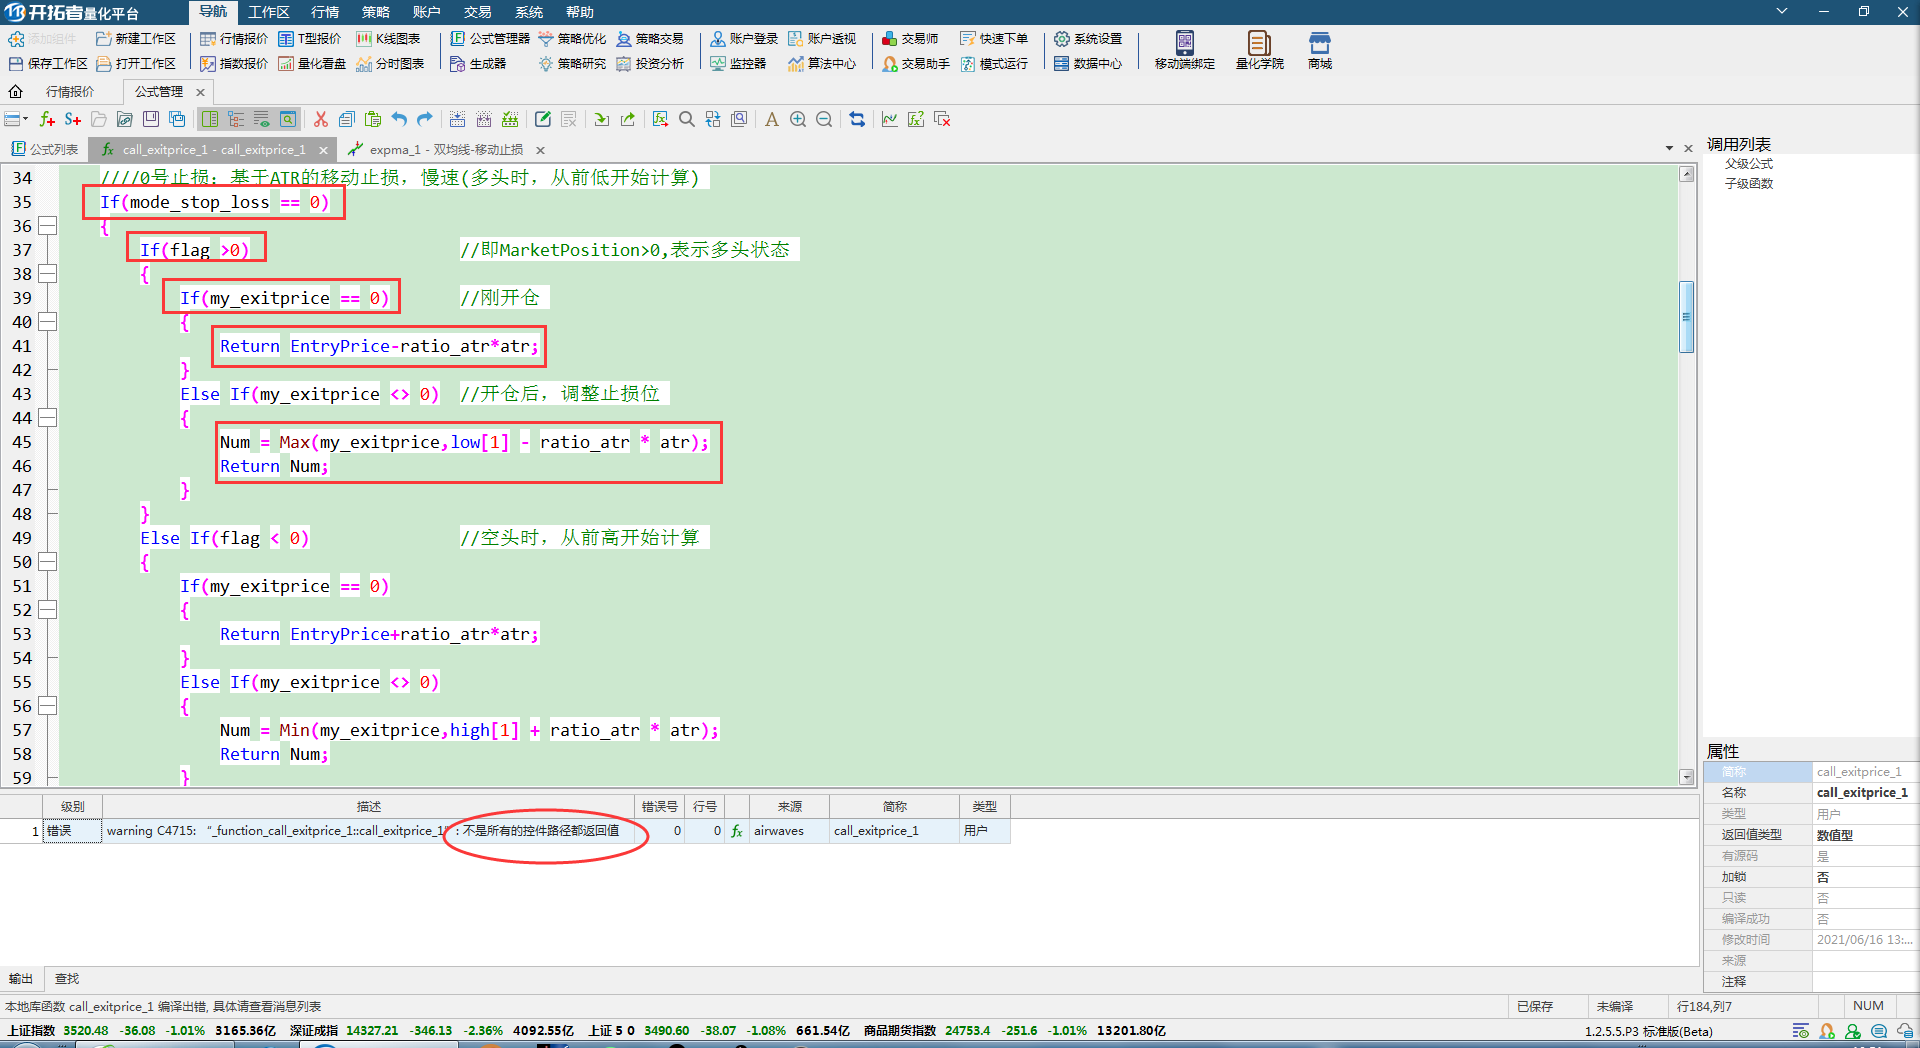The width and height of the screenshot is (1920, 1048).
Task: Click the 量化学院 icon
Action: [x=1259, y=50]
